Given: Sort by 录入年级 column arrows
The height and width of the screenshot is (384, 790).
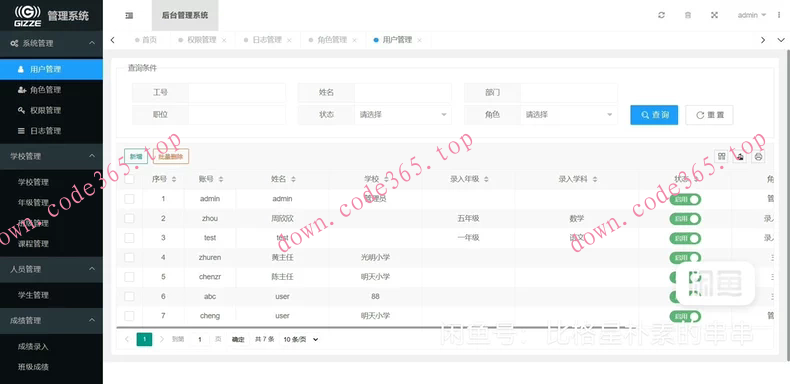Looking at the screenshot, I should [x=486, y=179].
